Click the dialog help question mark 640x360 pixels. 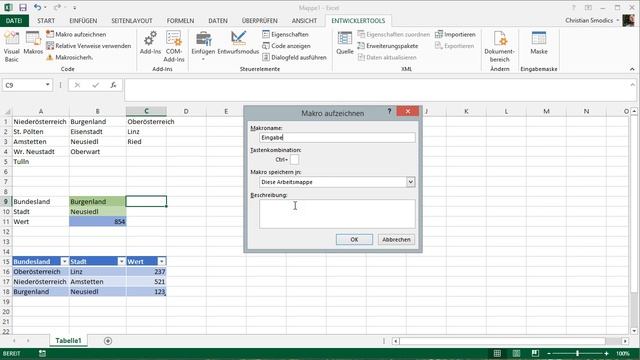coord(389,111)
